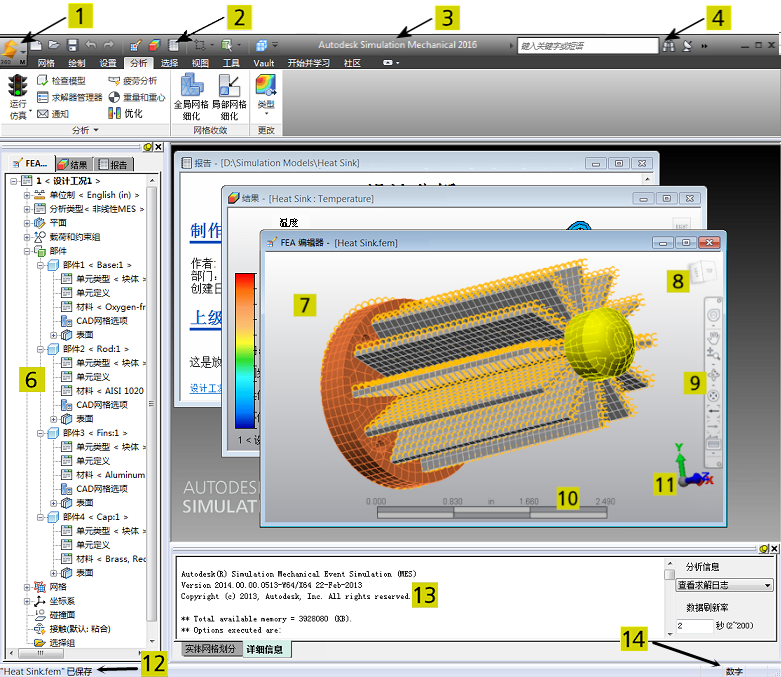Click the satellite dish communication icon
Screen dimensions: 781x677
click(687, 46)
